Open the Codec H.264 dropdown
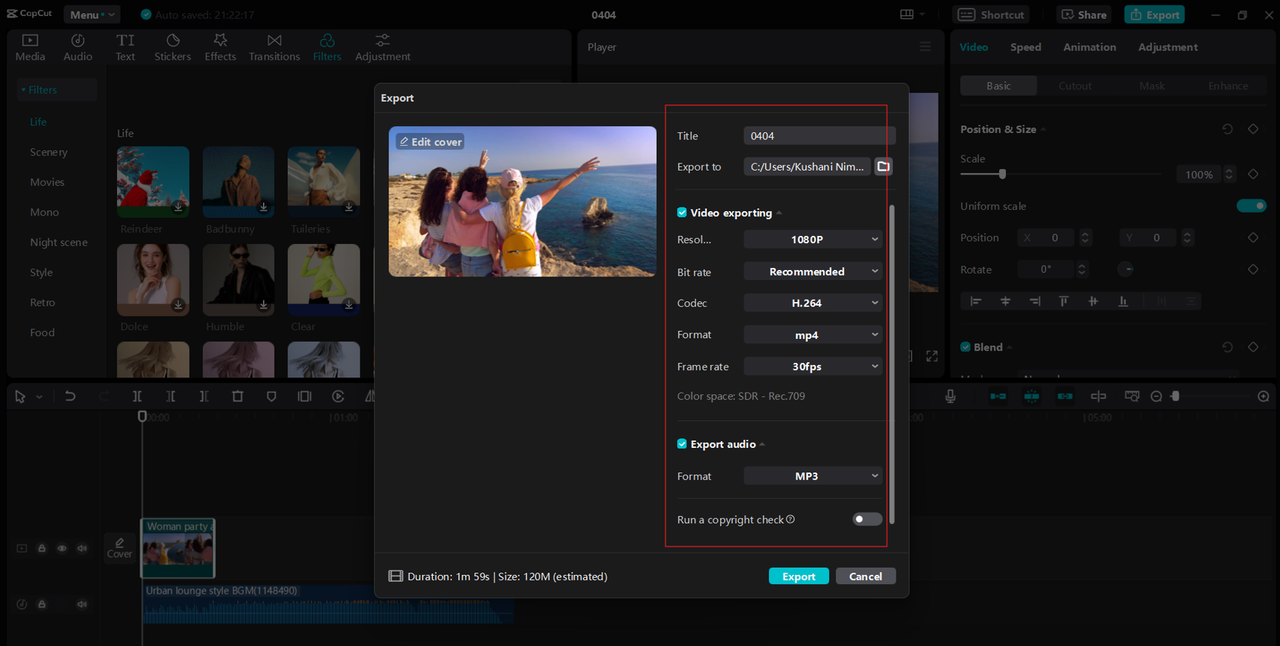The width and height of the screenshot is (1280, 646). coord(813,303)
